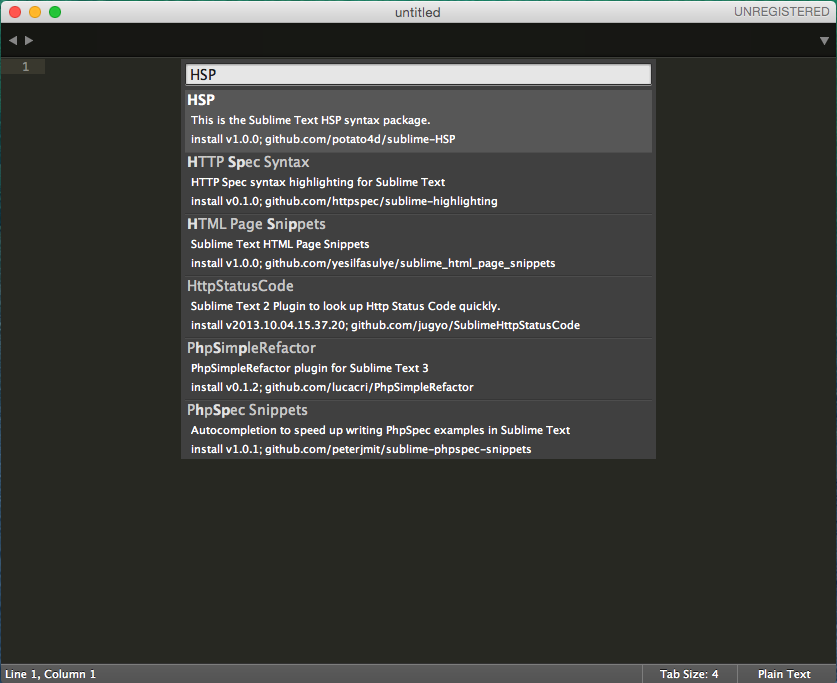Select the HttpStatusCode package

(418, 307)
